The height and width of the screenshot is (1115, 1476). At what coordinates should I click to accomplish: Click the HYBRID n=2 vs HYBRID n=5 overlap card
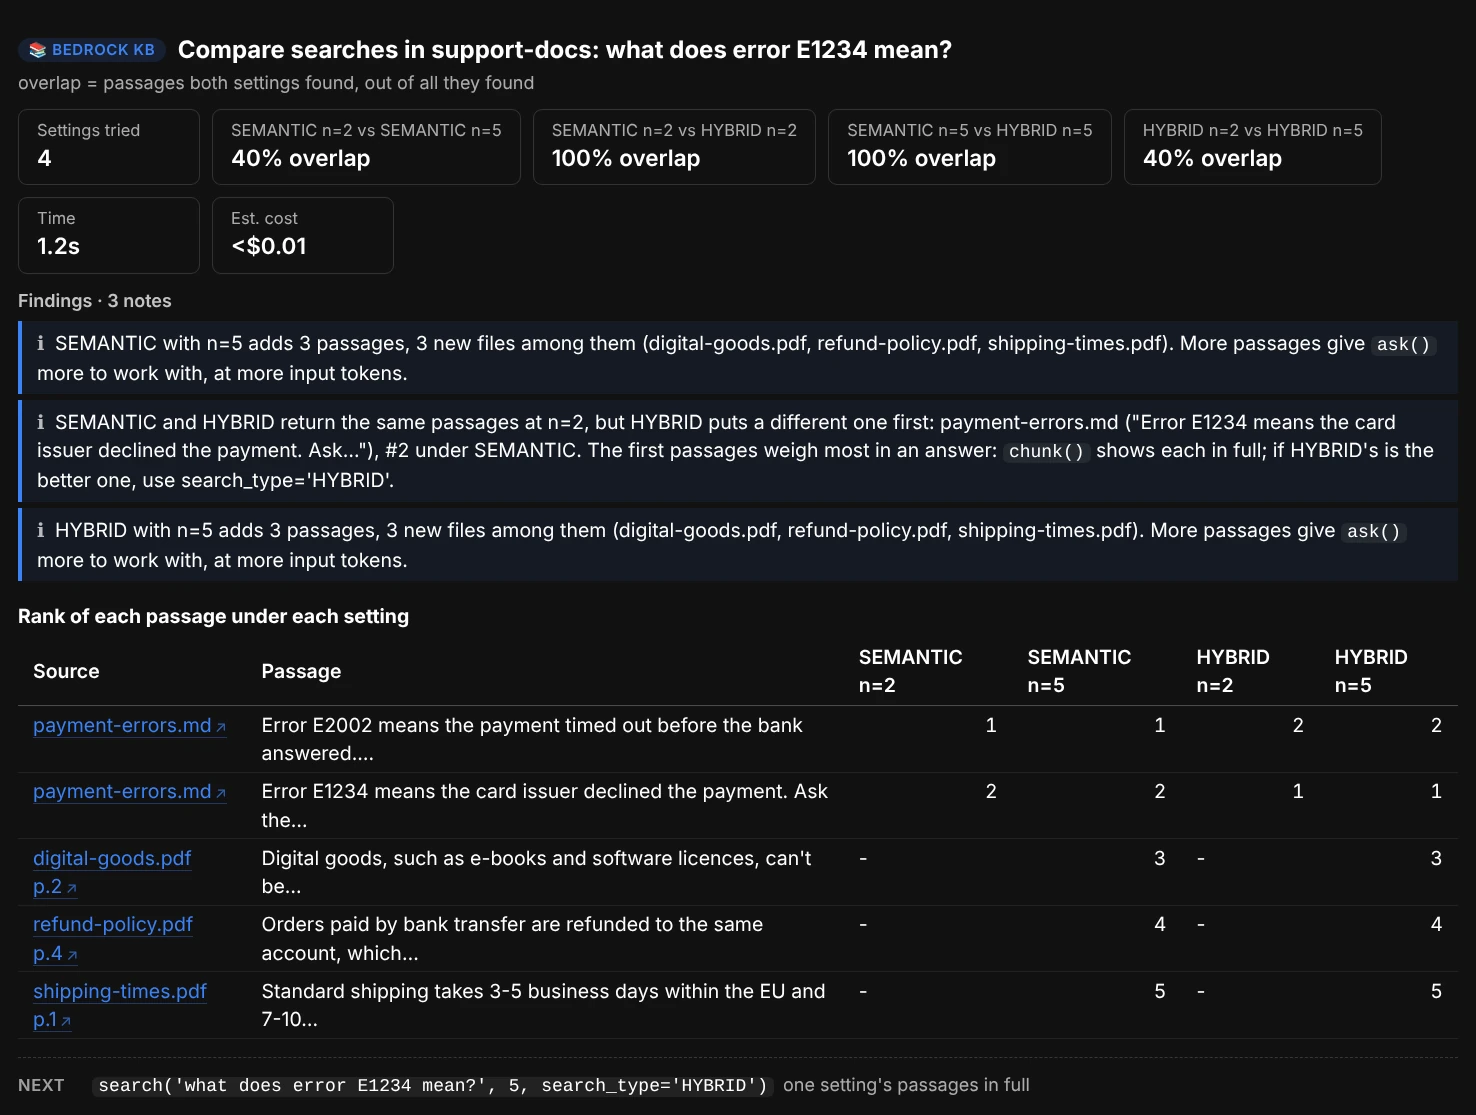tap(1252, 147)
